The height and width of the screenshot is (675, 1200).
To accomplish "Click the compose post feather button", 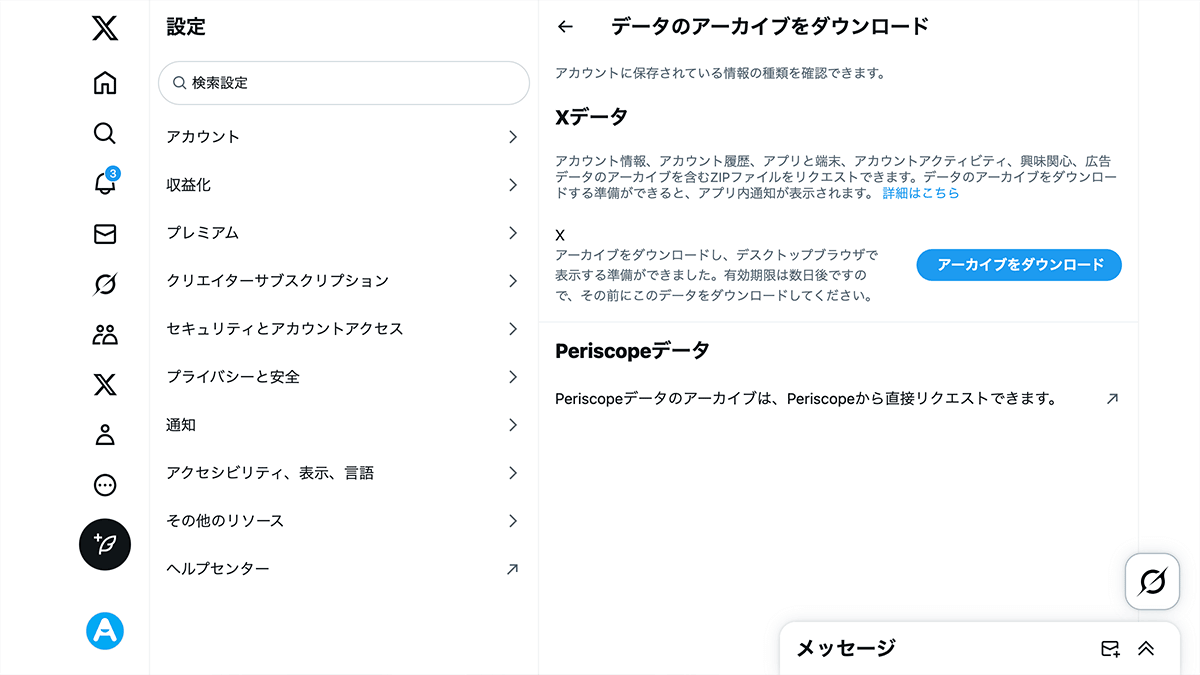I will click(105, 544).
